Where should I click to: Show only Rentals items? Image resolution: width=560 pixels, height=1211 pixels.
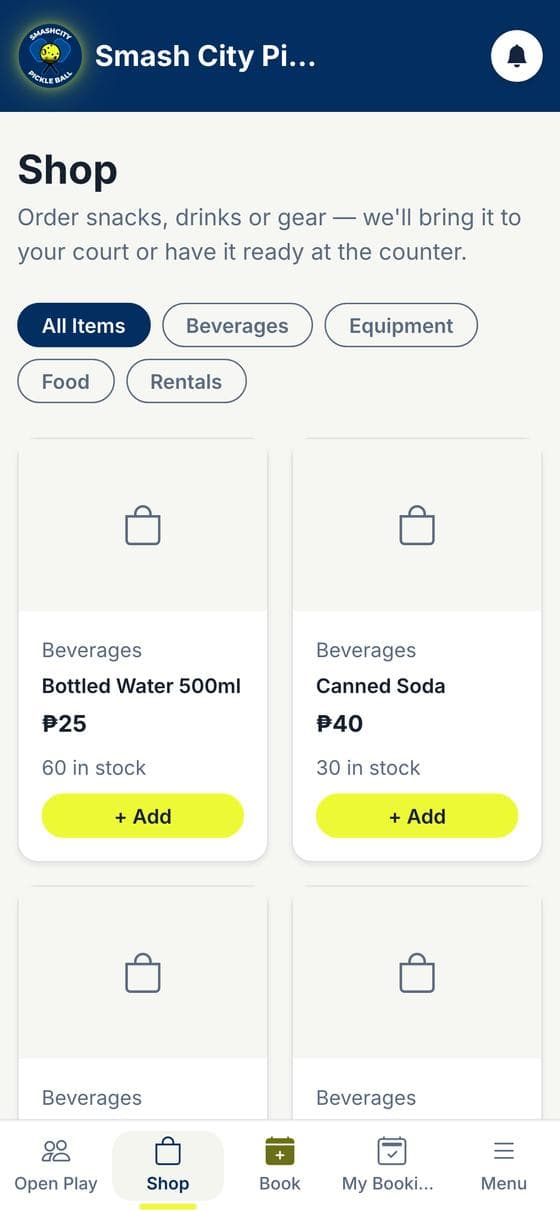pyautogui.click(x=186, y=381)
